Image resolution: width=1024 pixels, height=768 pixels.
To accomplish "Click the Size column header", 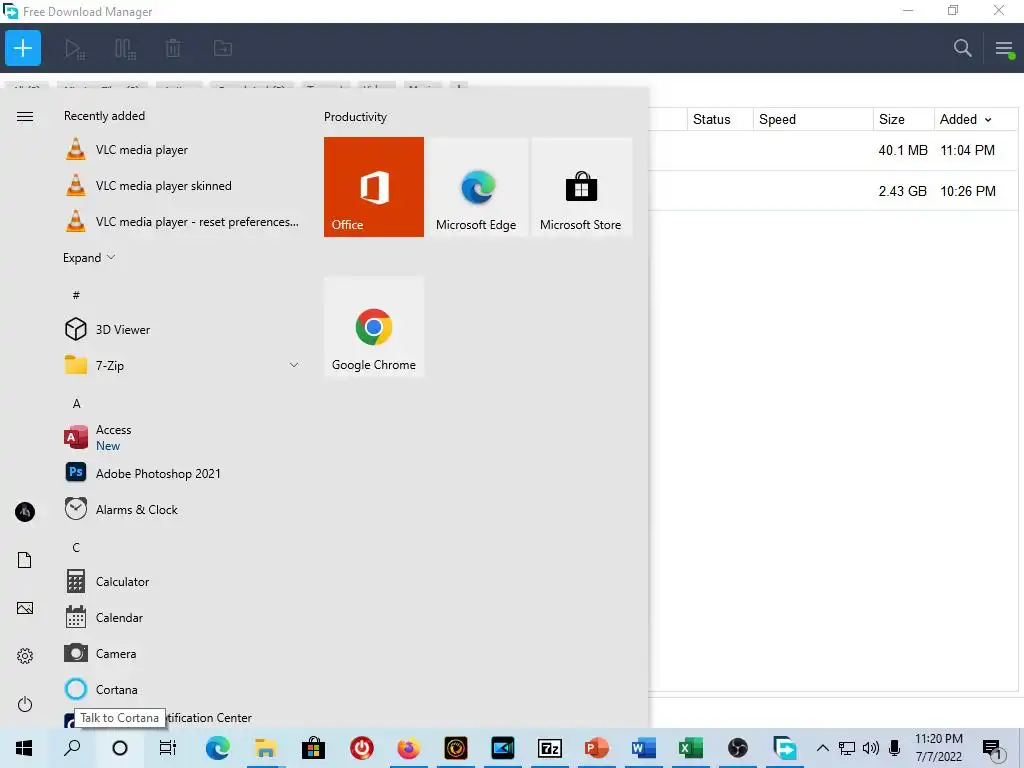I will pos(903,120).
